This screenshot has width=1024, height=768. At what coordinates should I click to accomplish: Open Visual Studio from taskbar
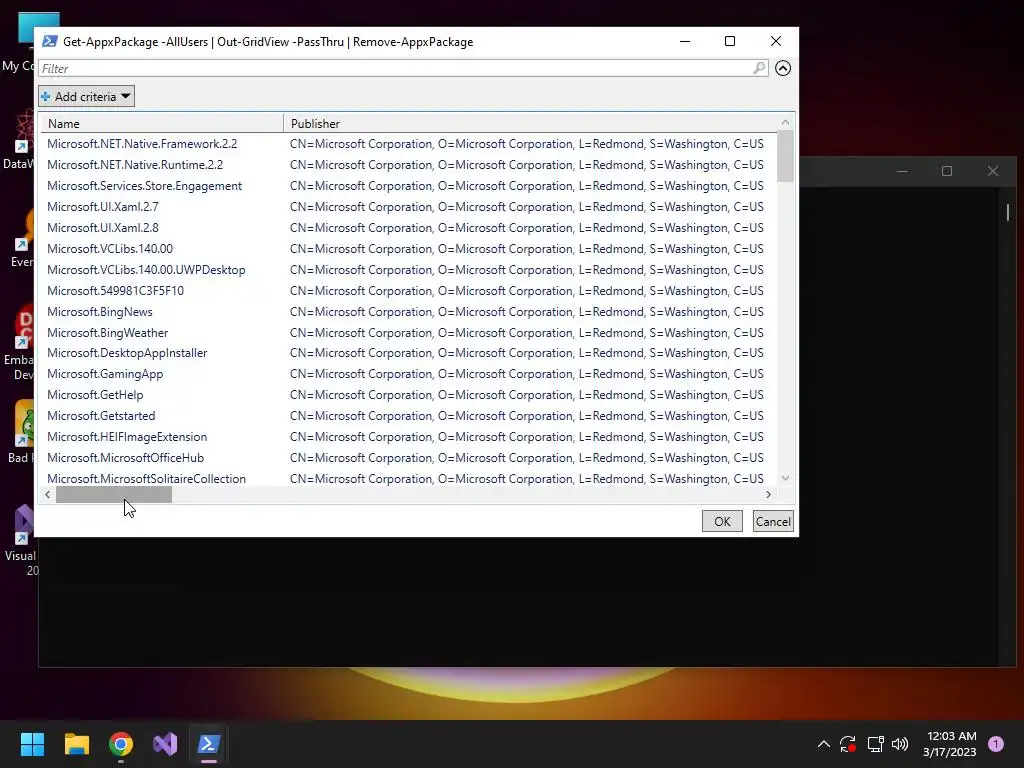[165, 744]
